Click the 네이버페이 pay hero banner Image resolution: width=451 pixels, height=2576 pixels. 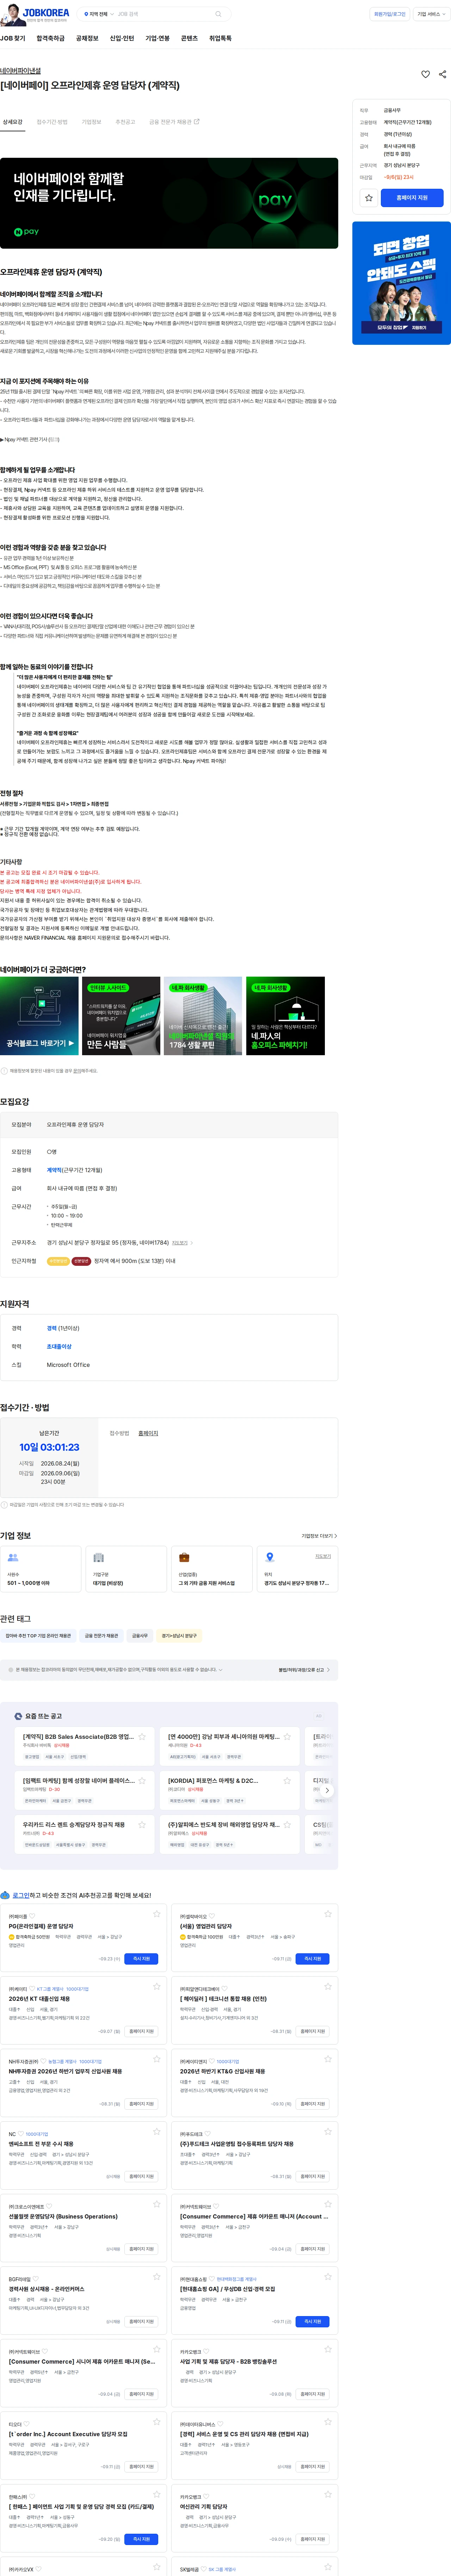pyautogui.click(x=169, y=203)
